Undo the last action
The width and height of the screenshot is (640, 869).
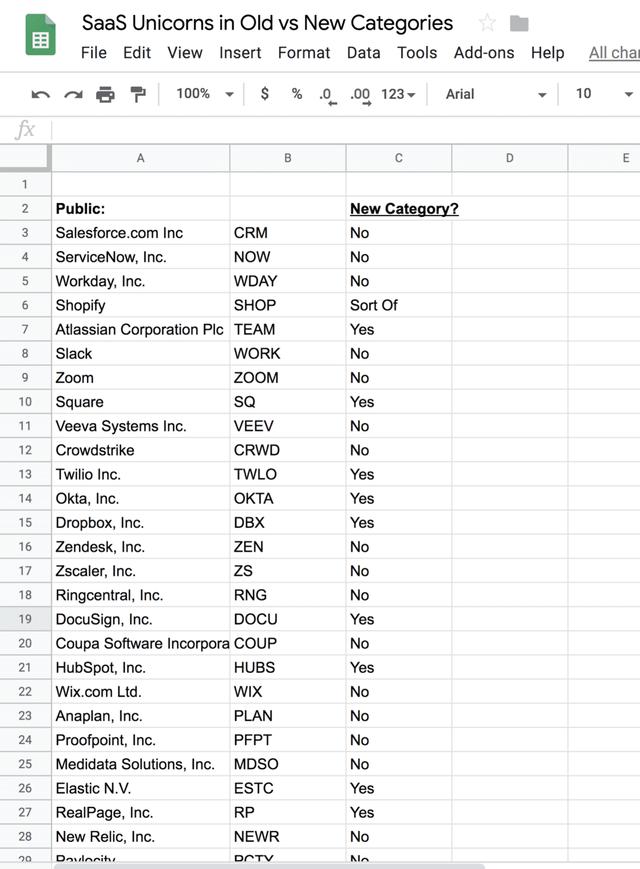(40, 95)
